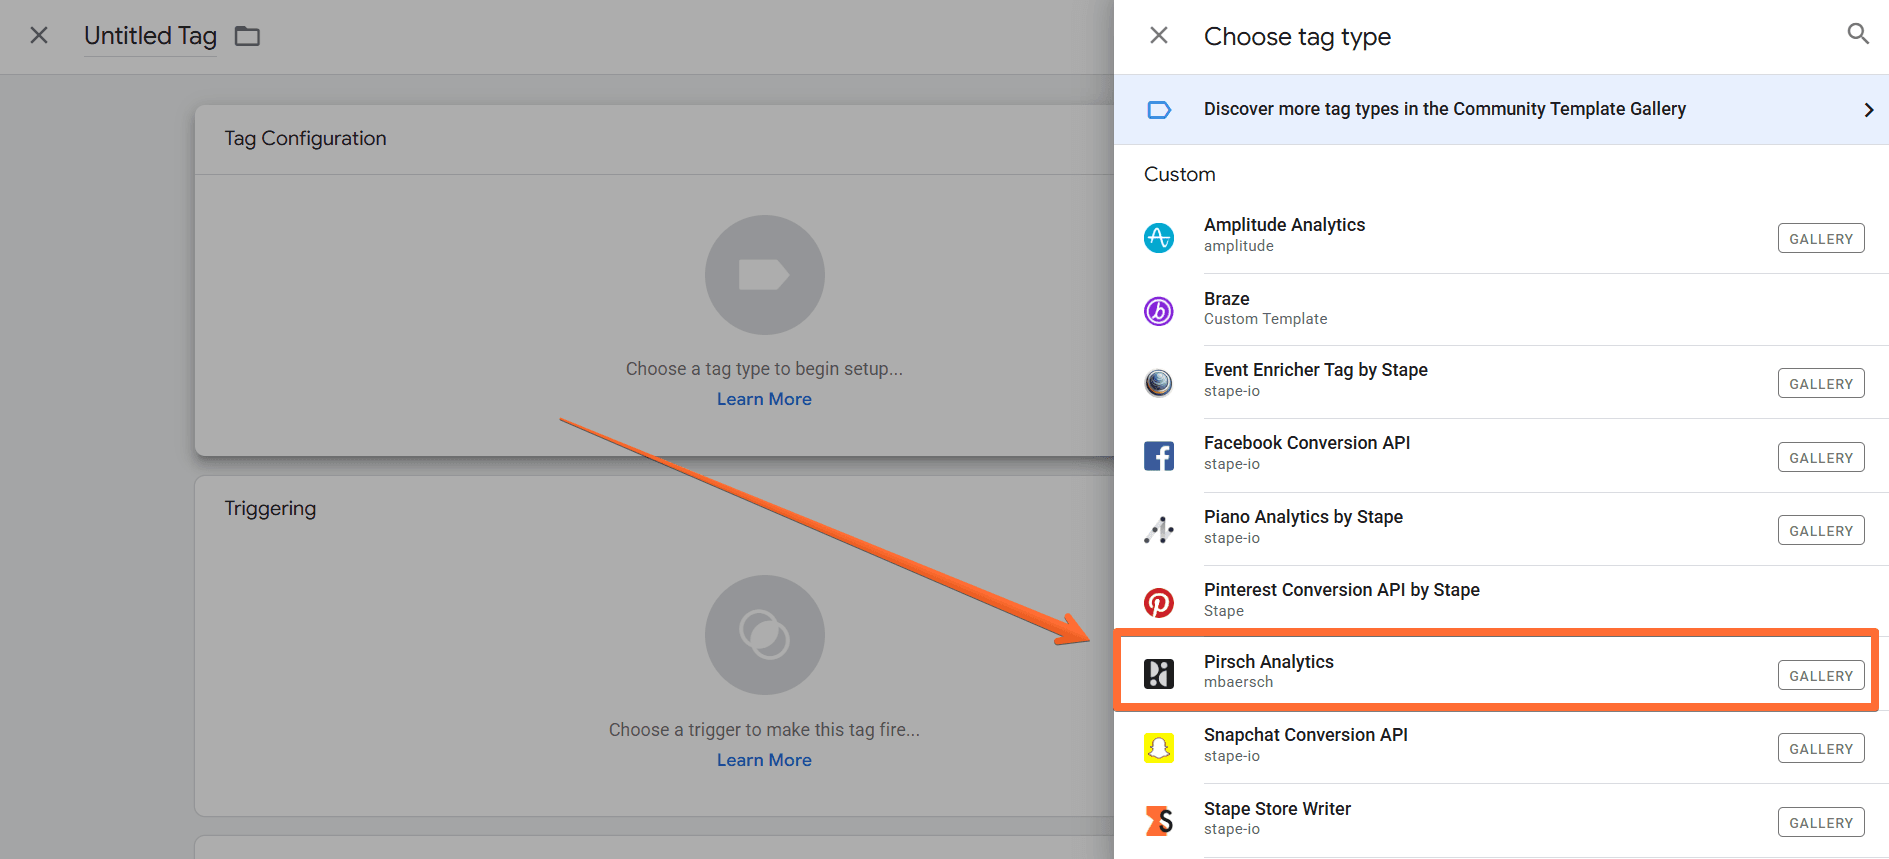Click the Custom section heading
Screen dimensions: 1889x859
[x=1180, y=174]
